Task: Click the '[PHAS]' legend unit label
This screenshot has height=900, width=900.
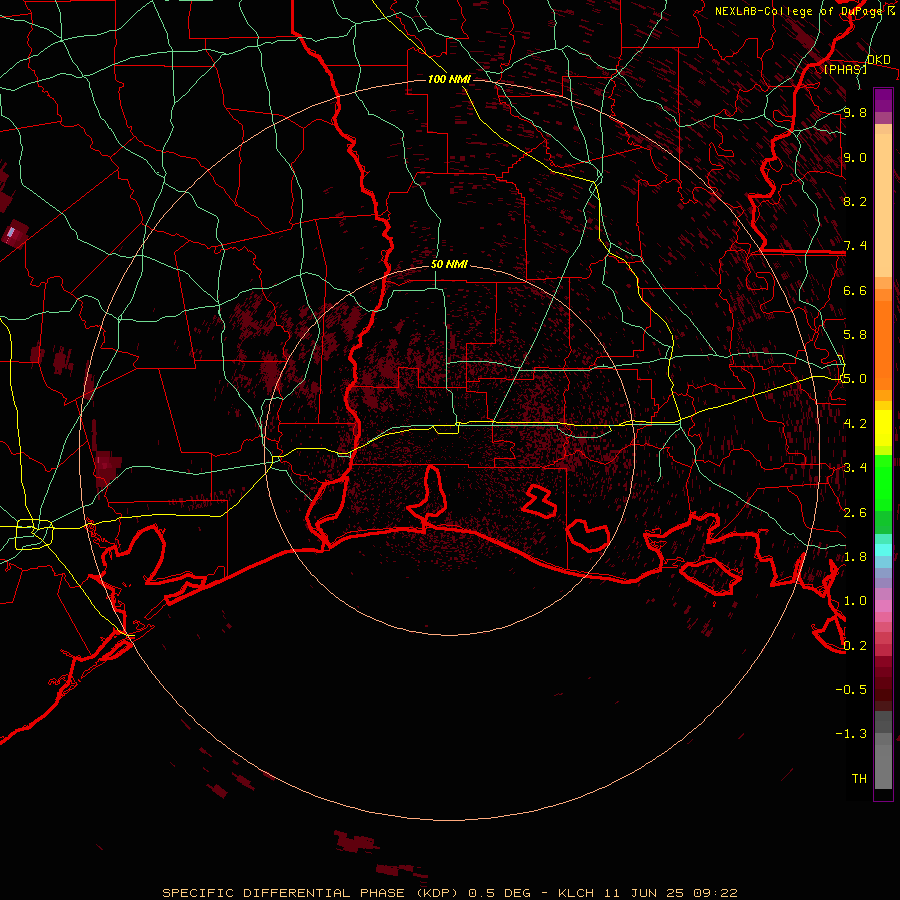Action: tap(845, 69)
